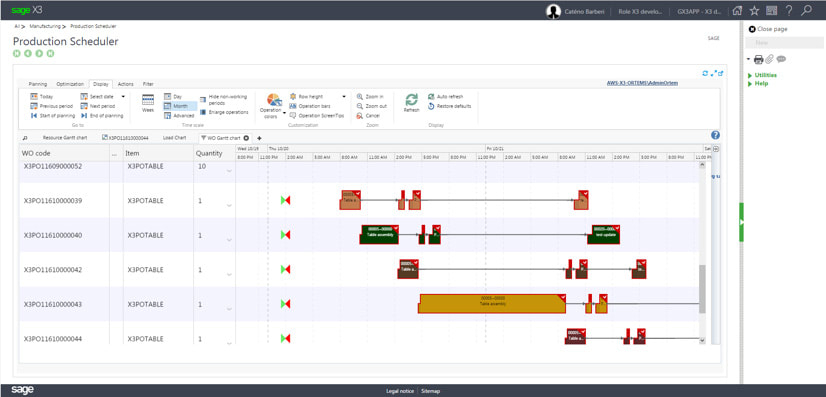This screenshot has width=826, height=397.
Task: Open Legal notice link in footer
Action: point(400,391)
